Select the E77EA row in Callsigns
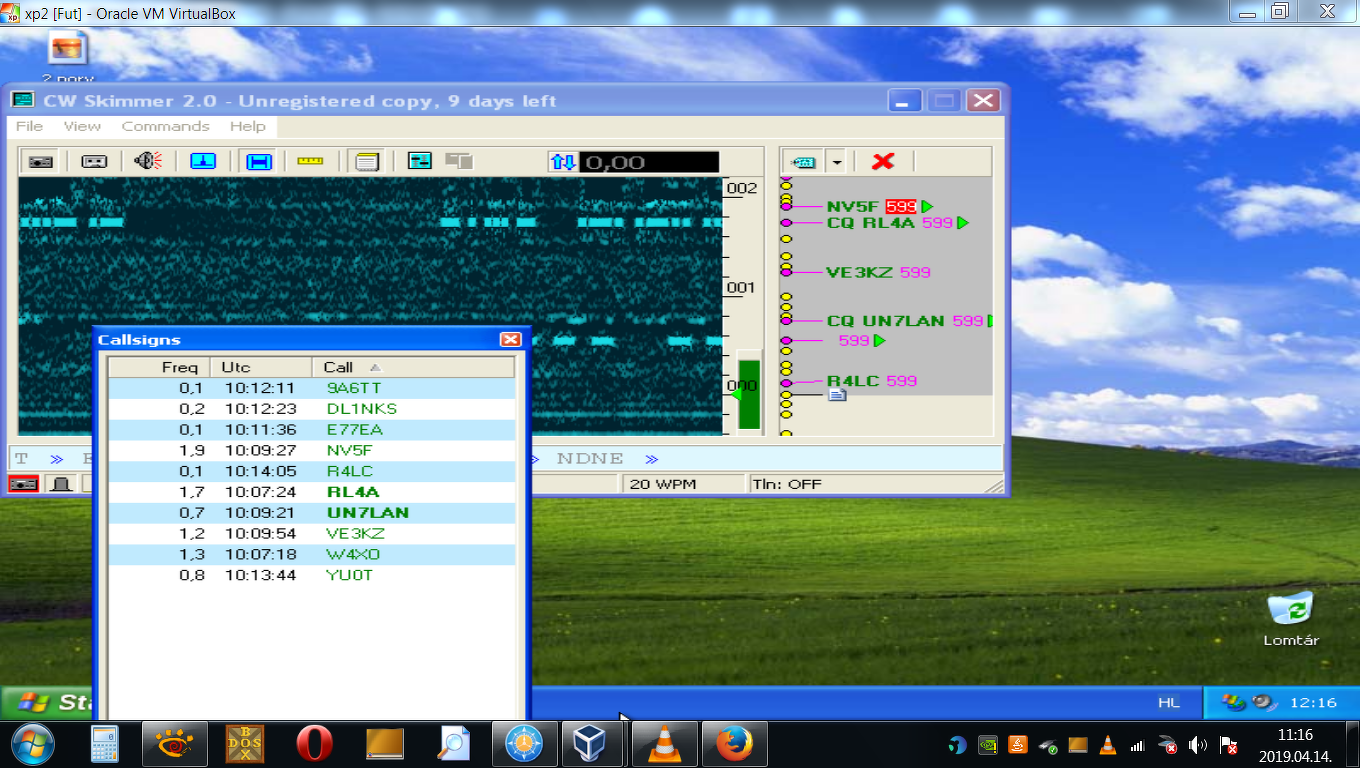Viewport: 1360px width, 768px height. pyautogui.click(x=312, y=430)
